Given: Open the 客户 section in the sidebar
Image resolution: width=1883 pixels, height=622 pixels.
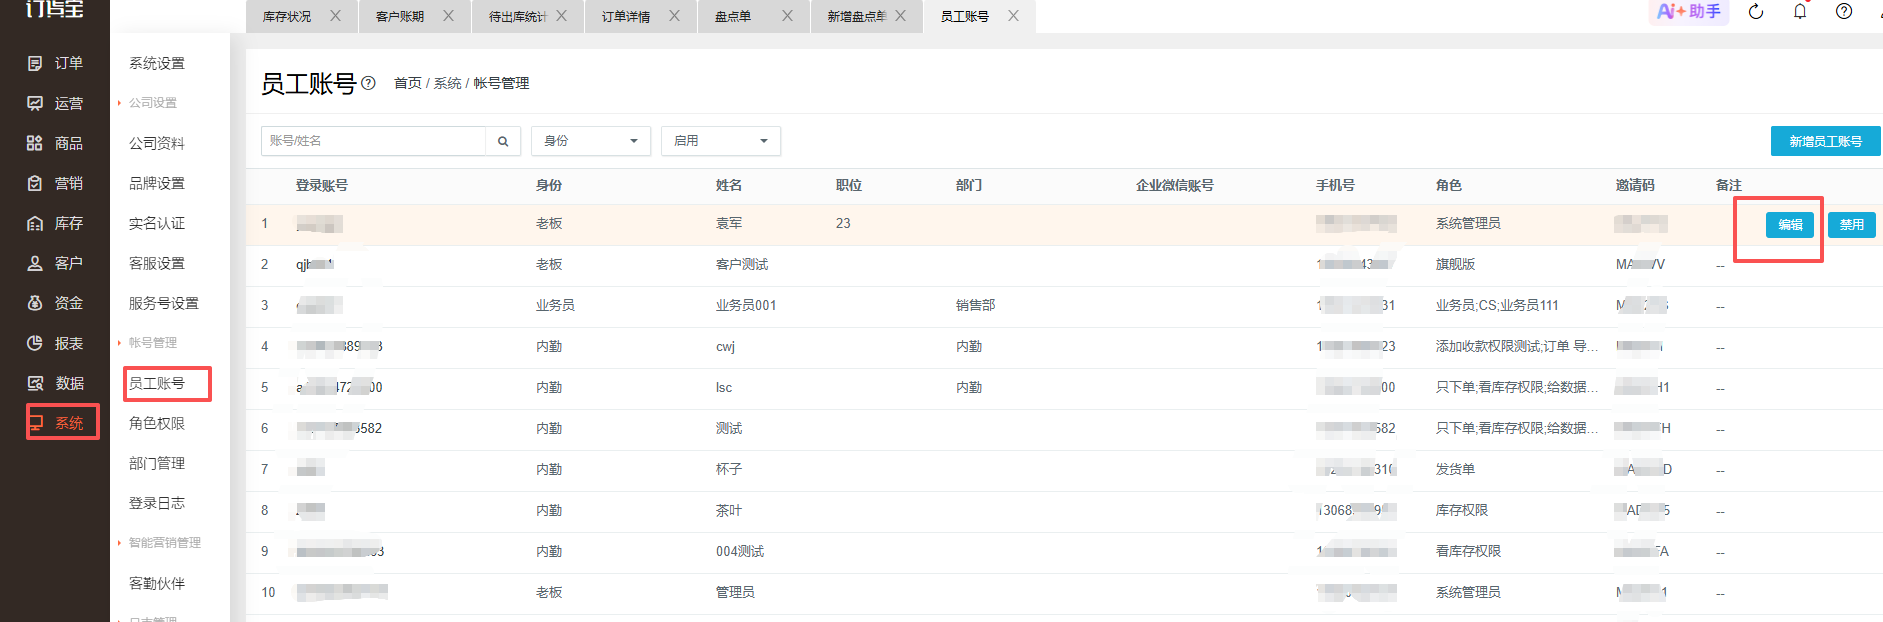Looking at the screenshot, I should pos(55,263).
